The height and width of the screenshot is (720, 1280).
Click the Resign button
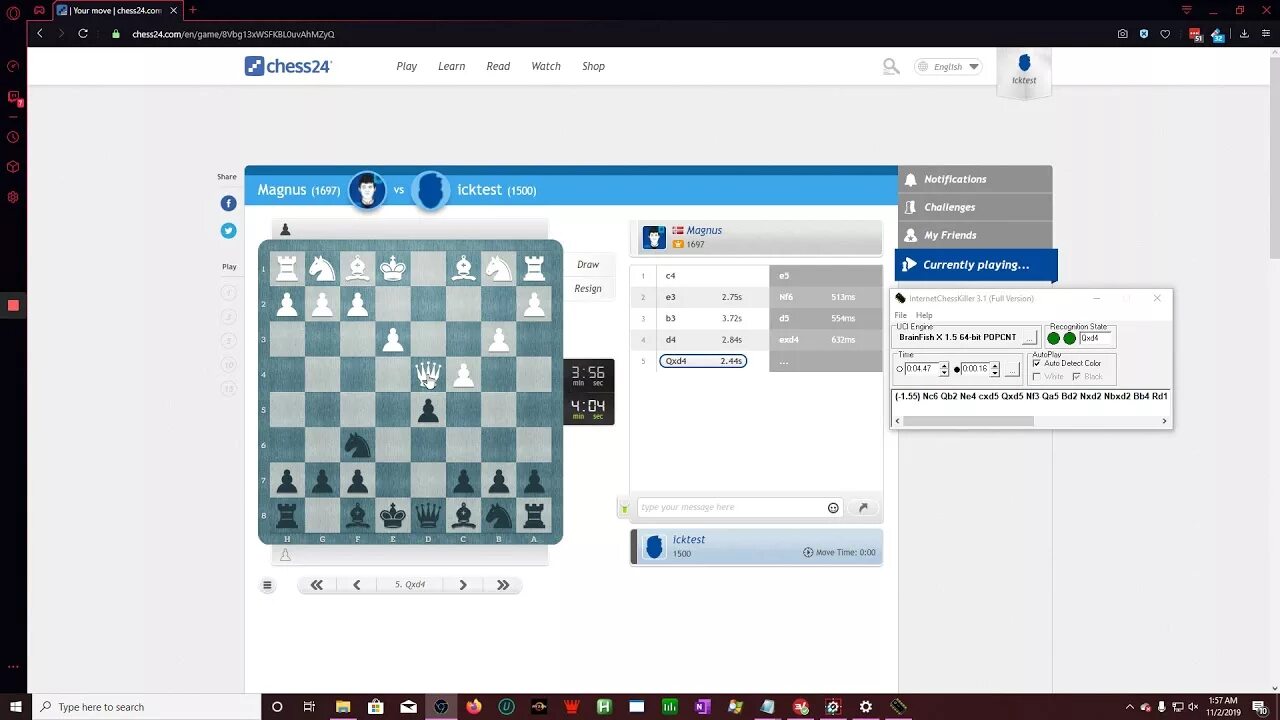tap(588, 289)
